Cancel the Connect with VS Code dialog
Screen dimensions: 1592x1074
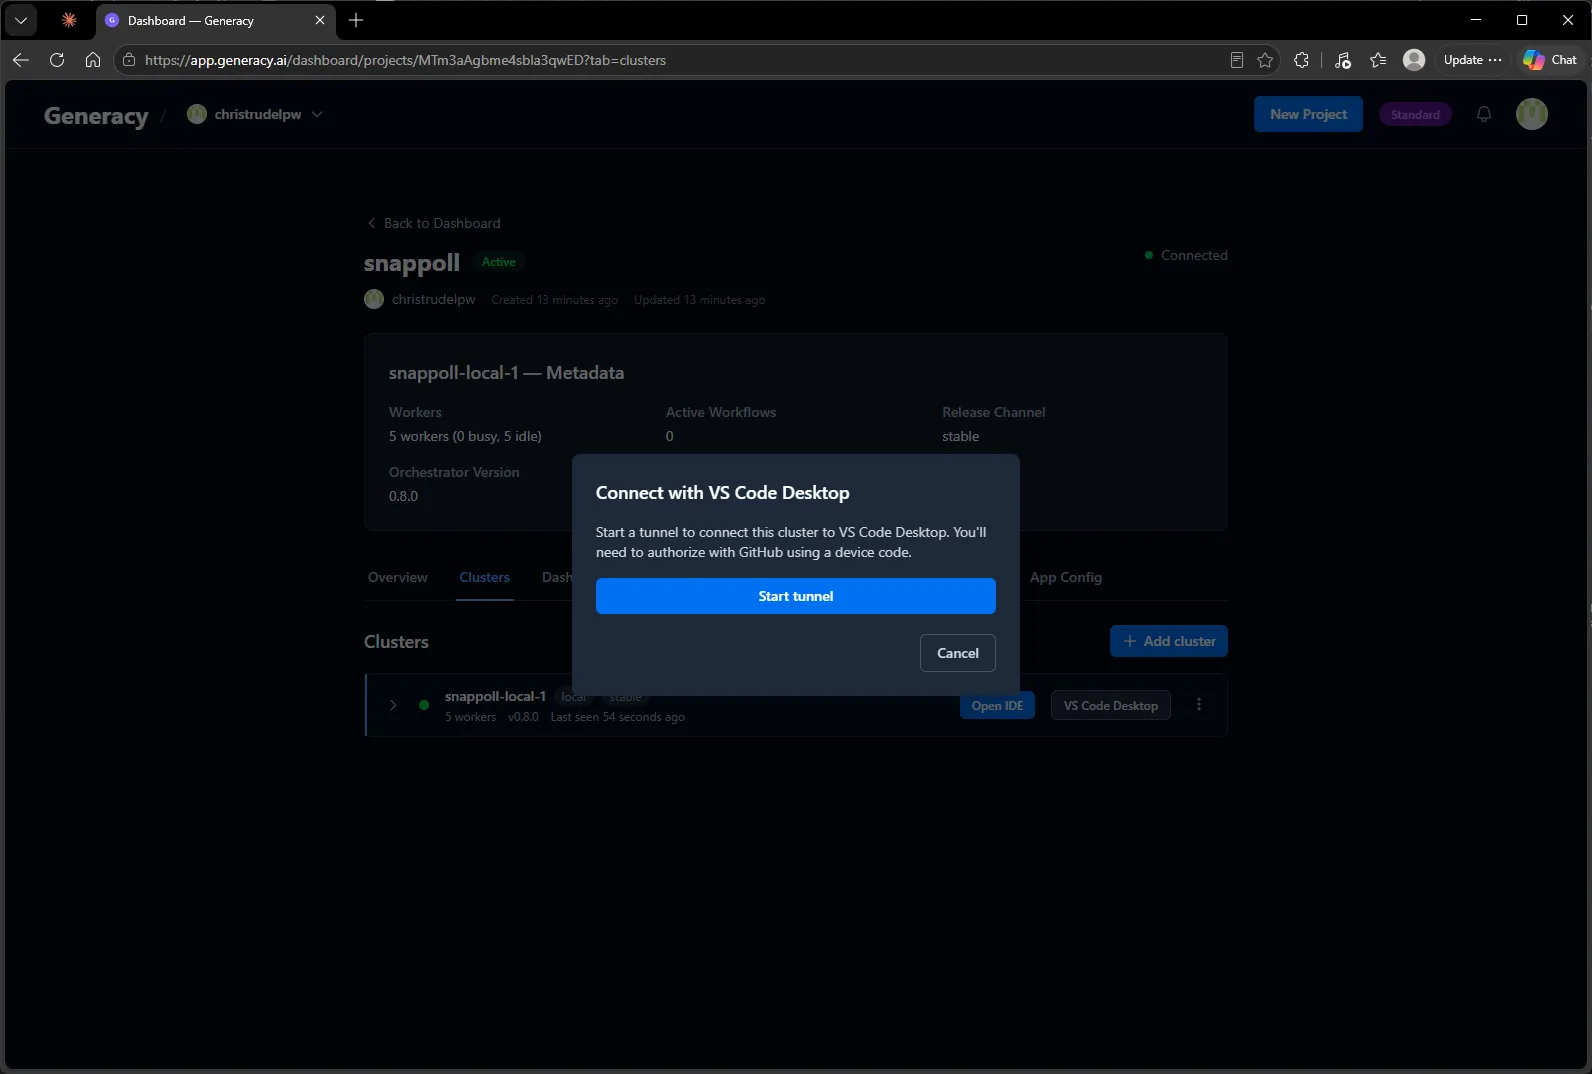957,653
